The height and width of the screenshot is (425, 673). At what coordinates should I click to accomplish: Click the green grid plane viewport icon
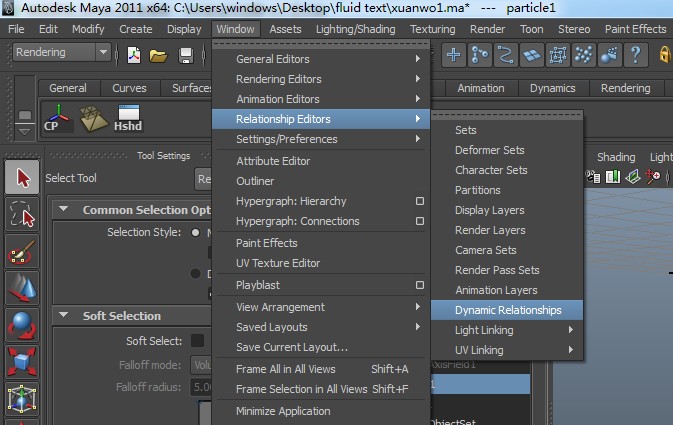[x=633, y=176]
